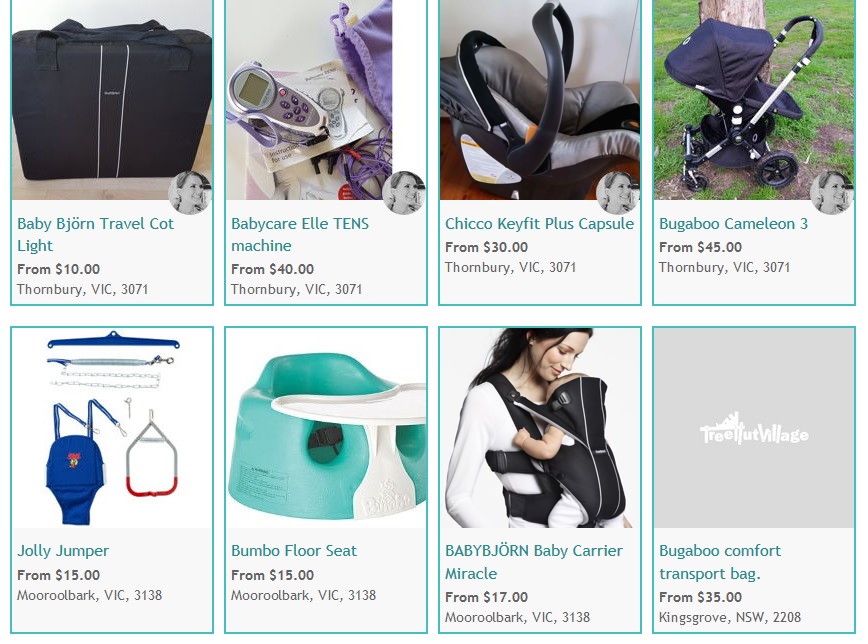Open the Baby Björn Travel Cot Light link

click(x=95, y=235)
